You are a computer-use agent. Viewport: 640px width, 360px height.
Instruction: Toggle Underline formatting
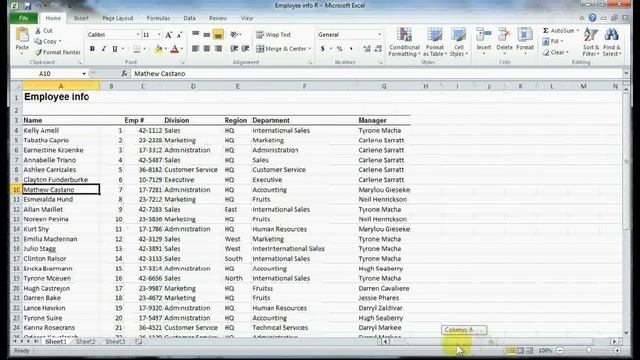[x=115, y=49]
